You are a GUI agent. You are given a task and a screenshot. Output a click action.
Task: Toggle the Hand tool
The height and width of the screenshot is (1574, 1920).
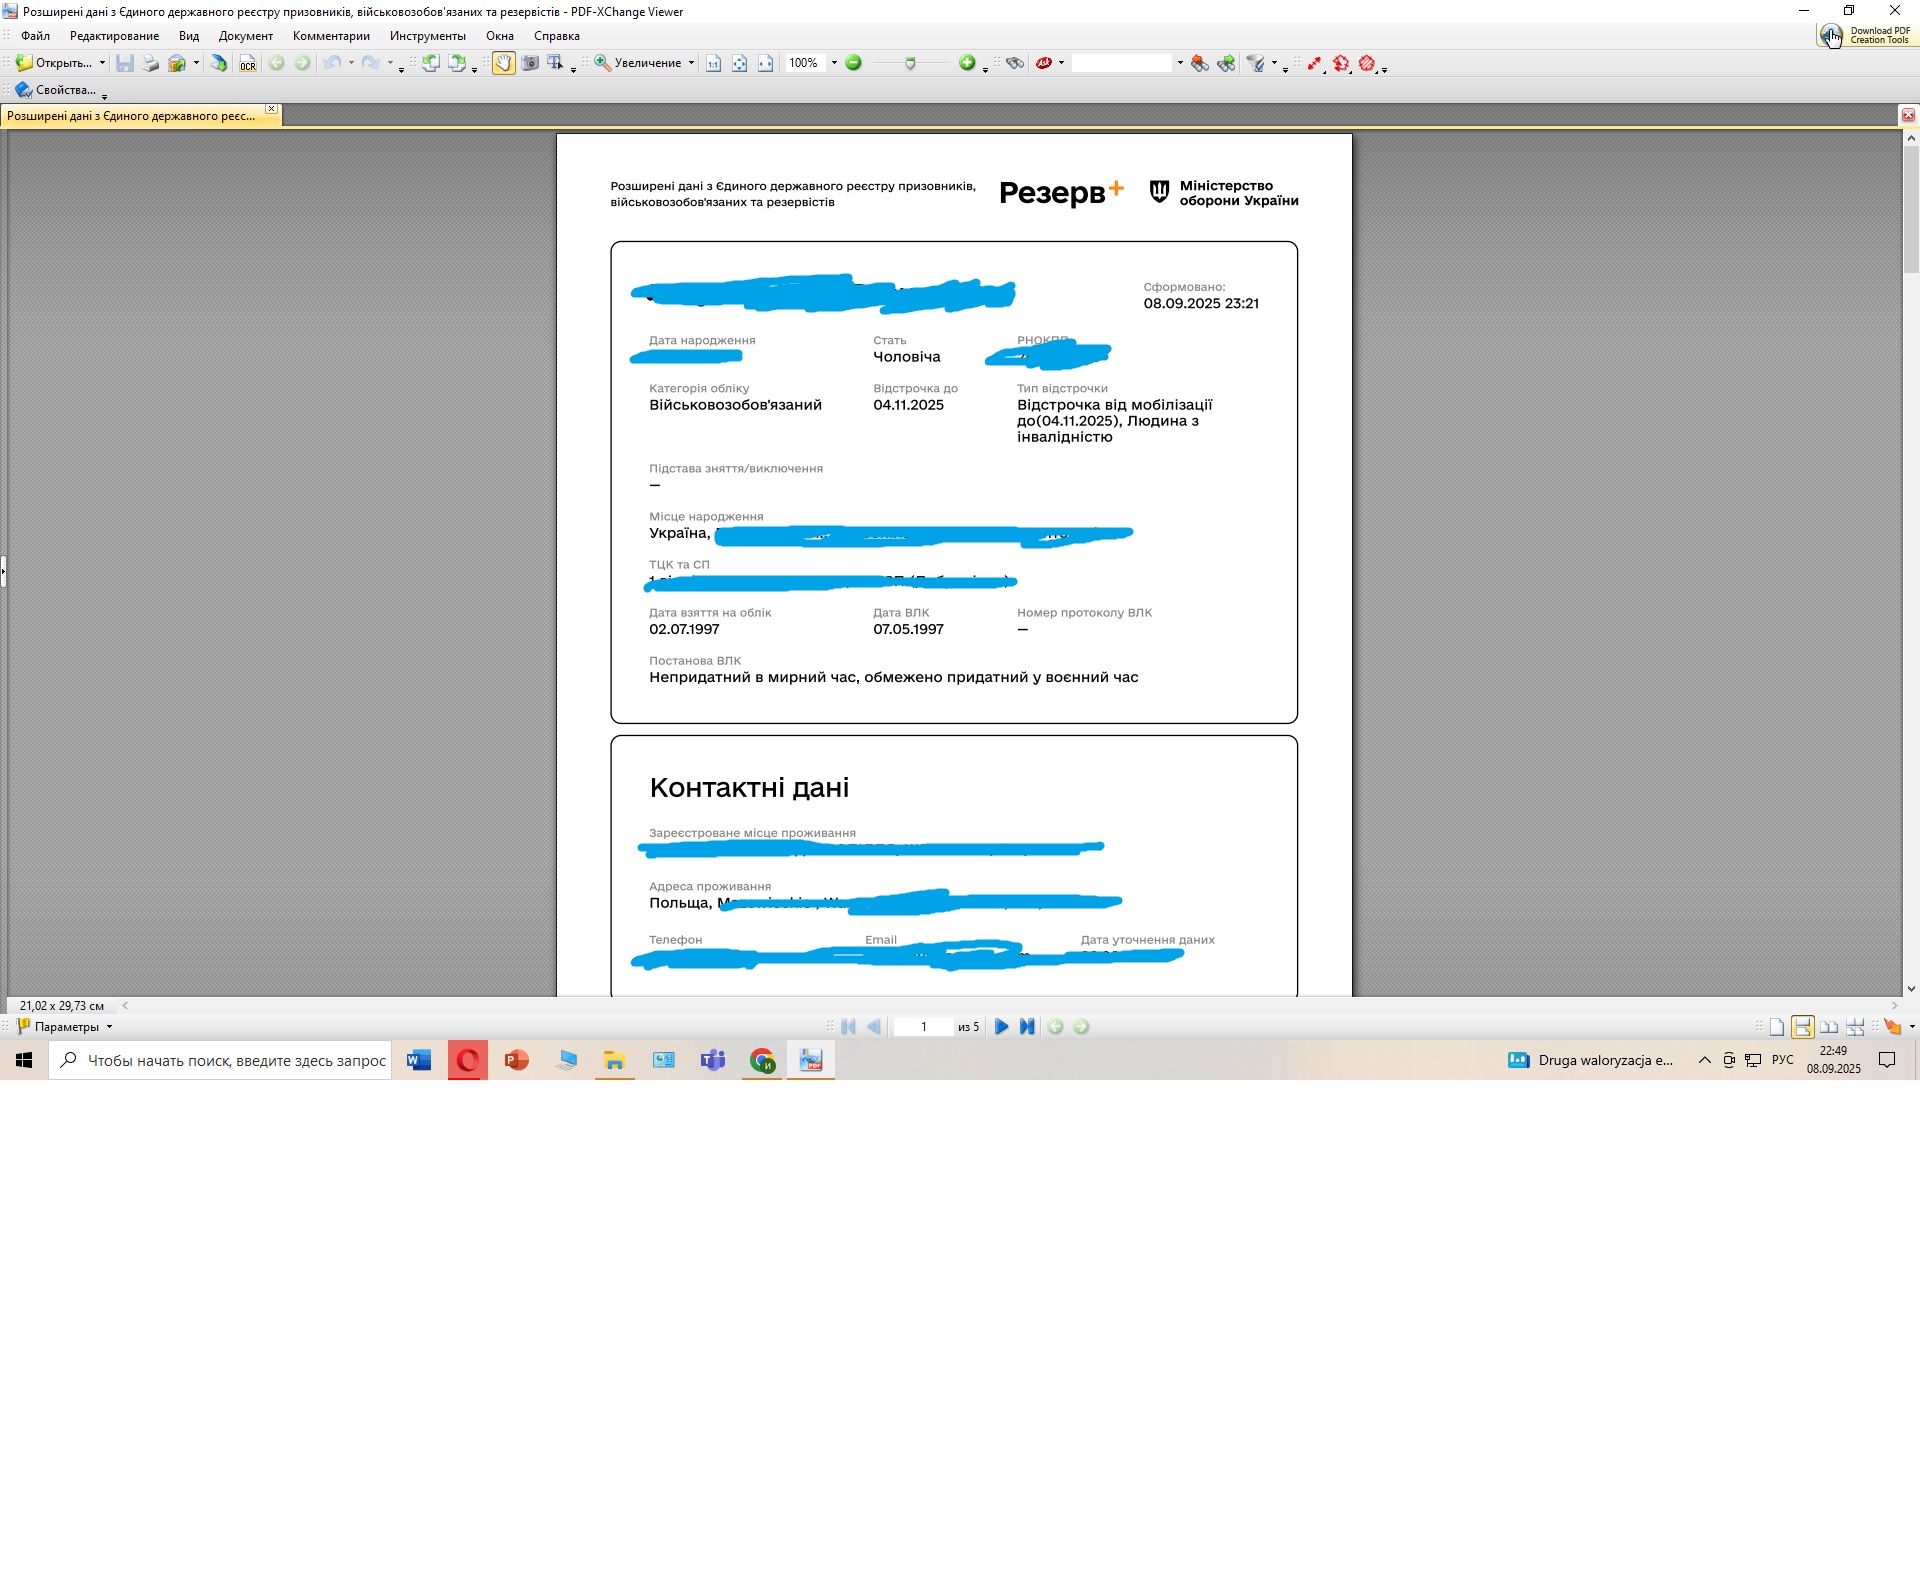pos(503,63)
